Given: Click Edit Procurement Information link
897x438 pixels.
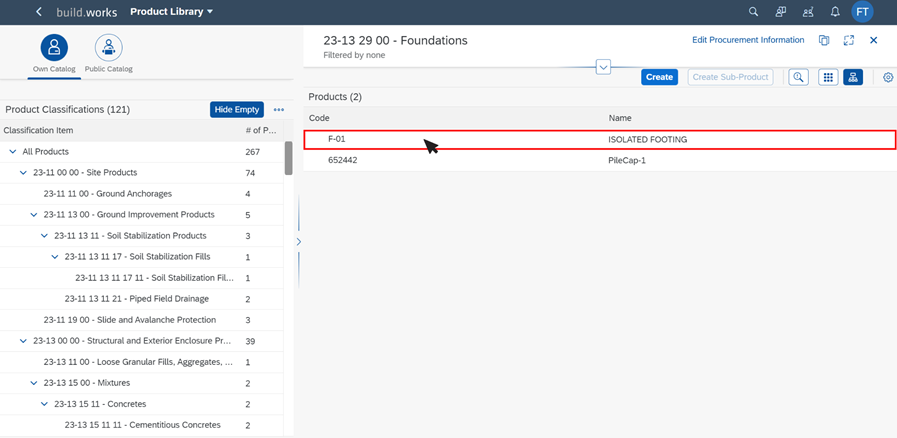Looking at the screenshot, I should click(x=748, y=40).
